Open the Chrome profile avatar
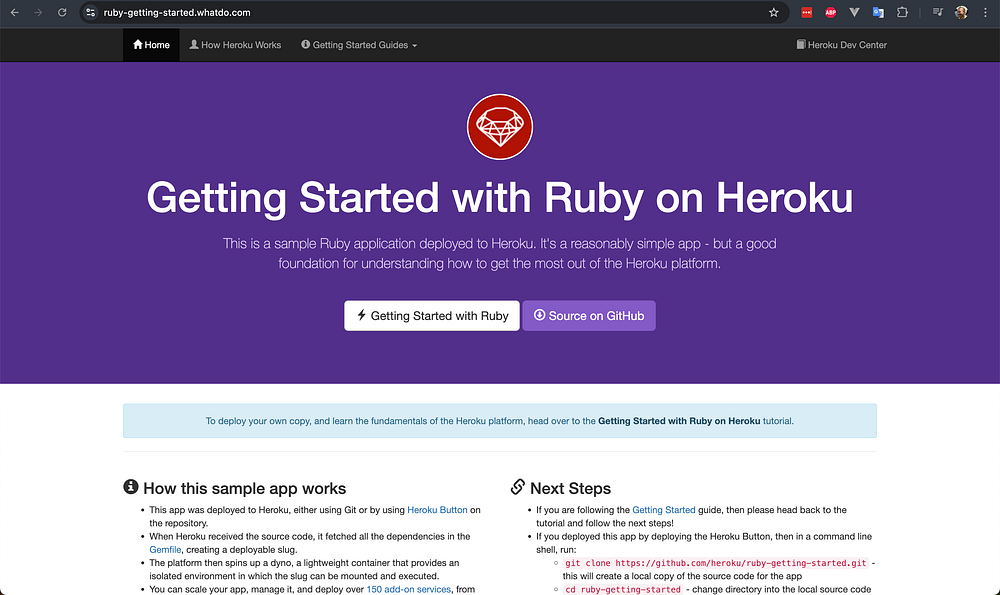Screen dimensions: 1000x595 [x=961, y=12]
